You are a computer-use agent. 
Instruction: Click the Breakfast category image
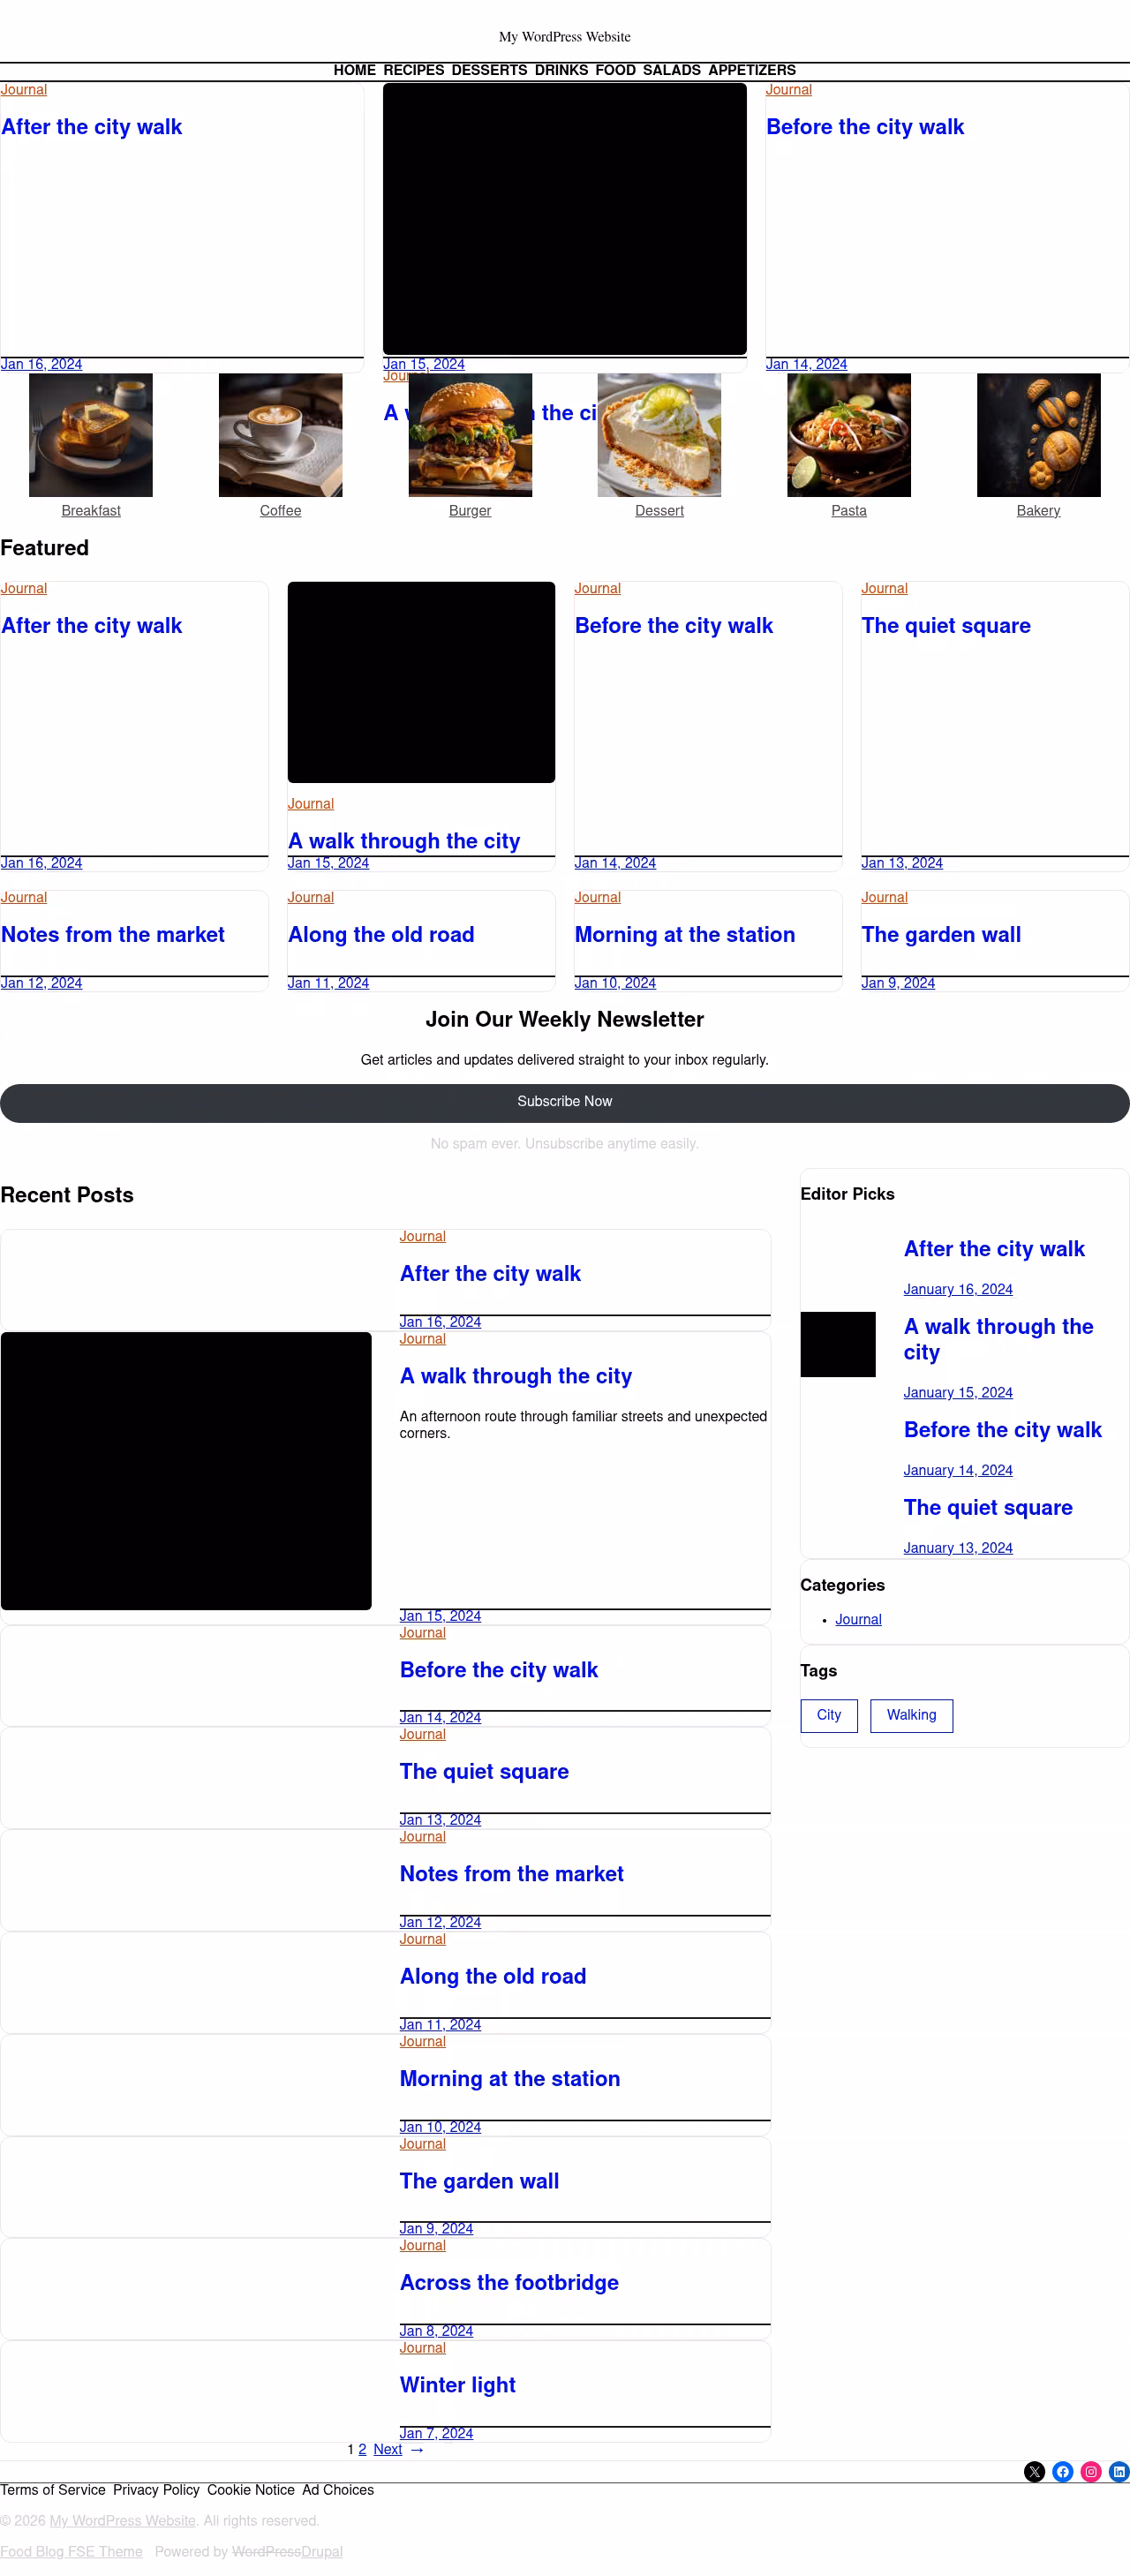pyautogui.click(x=91, y=435)
